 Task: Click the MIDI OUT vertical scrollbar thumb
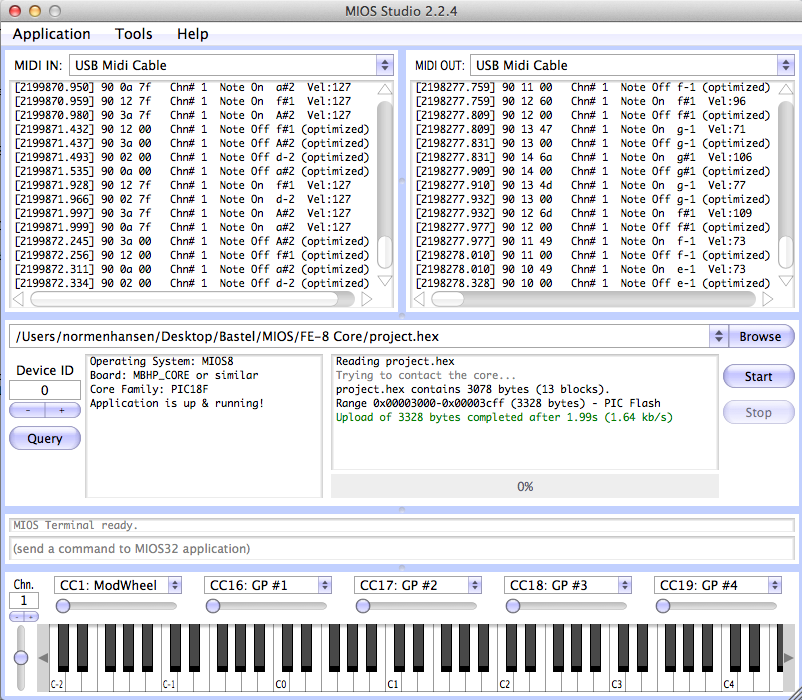coord(786,252)
